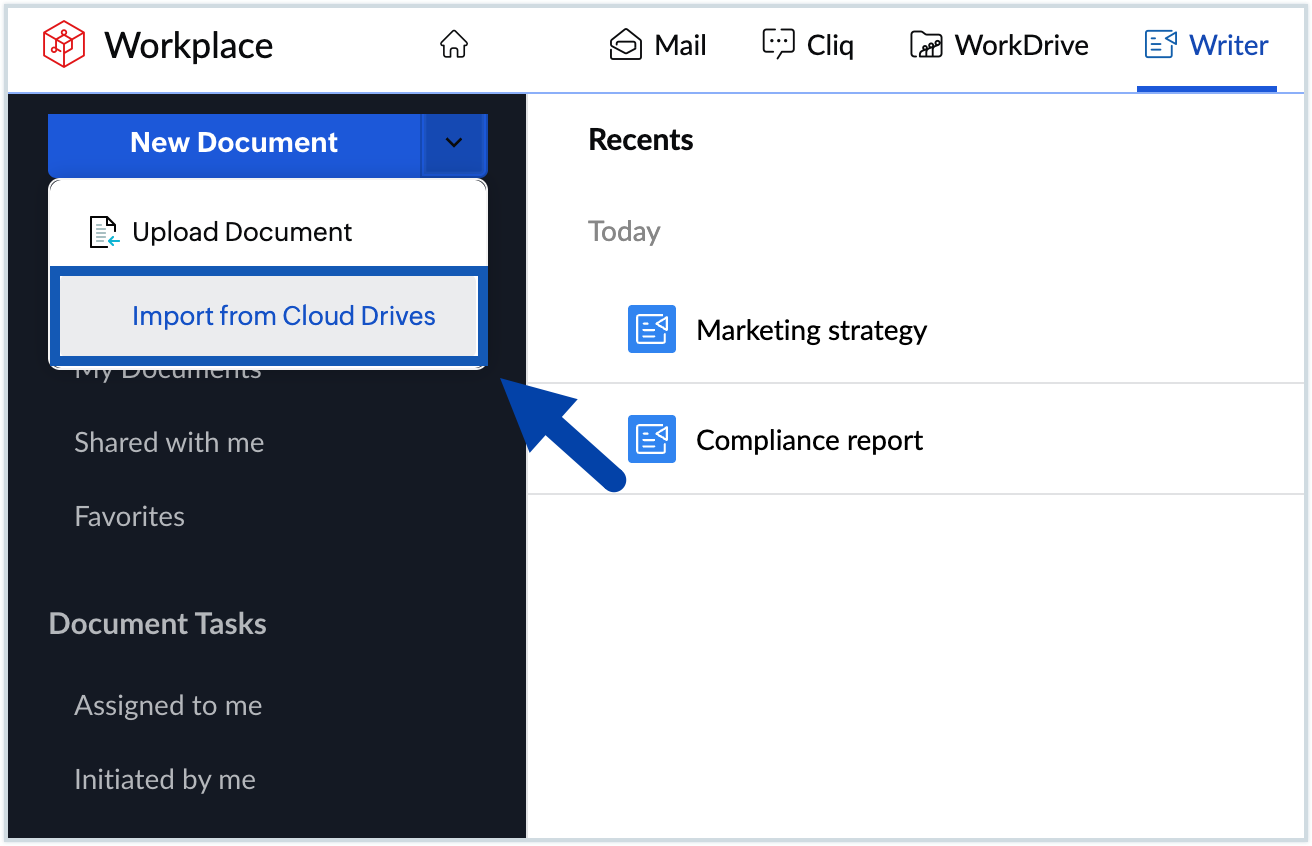Select the Writer document icon
This screenshot has height=846, width=1312.
pos(1160,44)
